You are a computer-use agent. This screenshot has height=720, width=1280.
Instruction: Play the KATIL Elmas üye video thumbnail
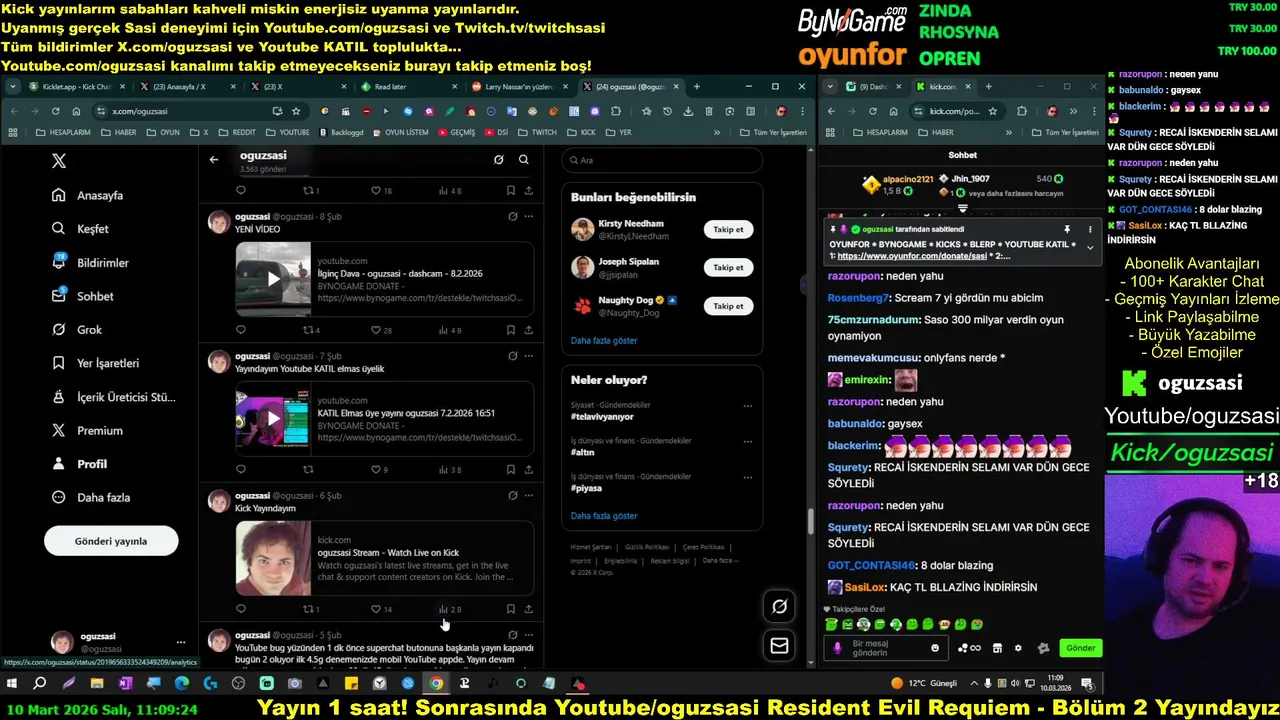(x=273, y=418)
